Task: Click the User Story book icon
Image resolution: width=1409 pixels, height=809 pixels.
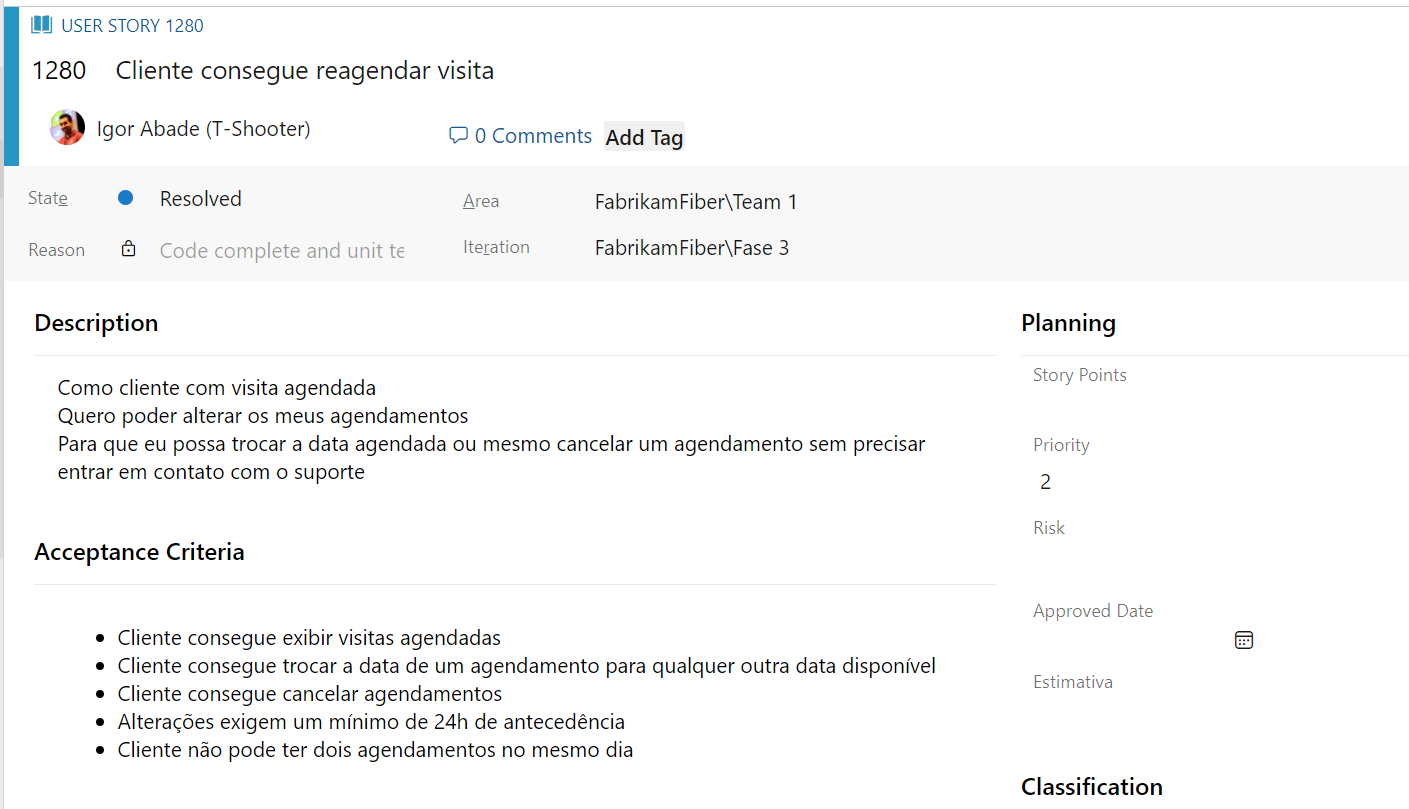Action: [x=41, y=25]
